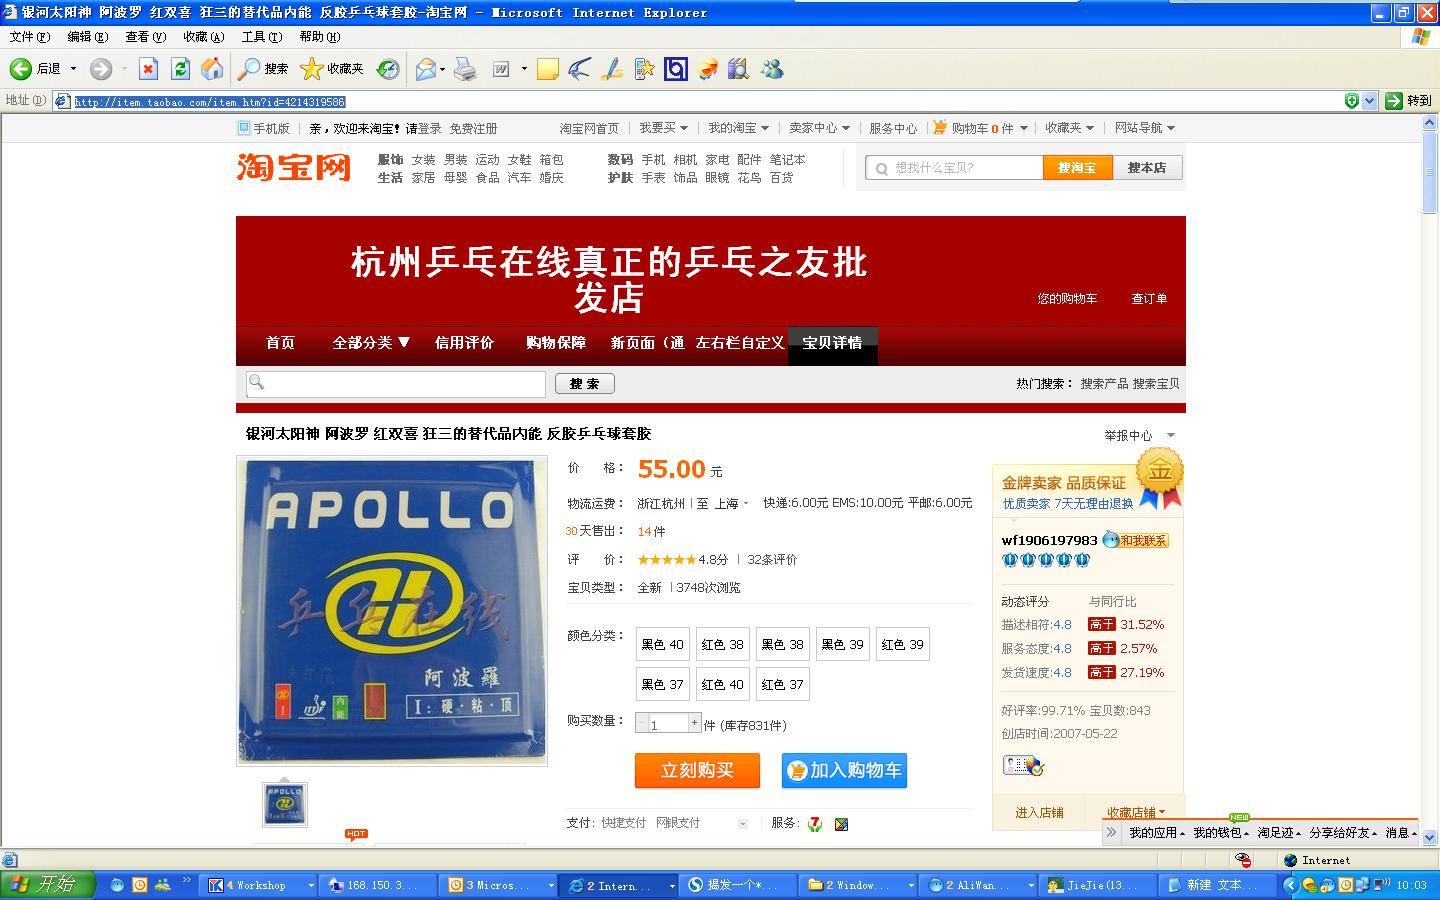Image resolution: width=1440 pixels, height=900 pixels.
Task: Refresh the page using green arrows icon
Action: pos(180,68)
